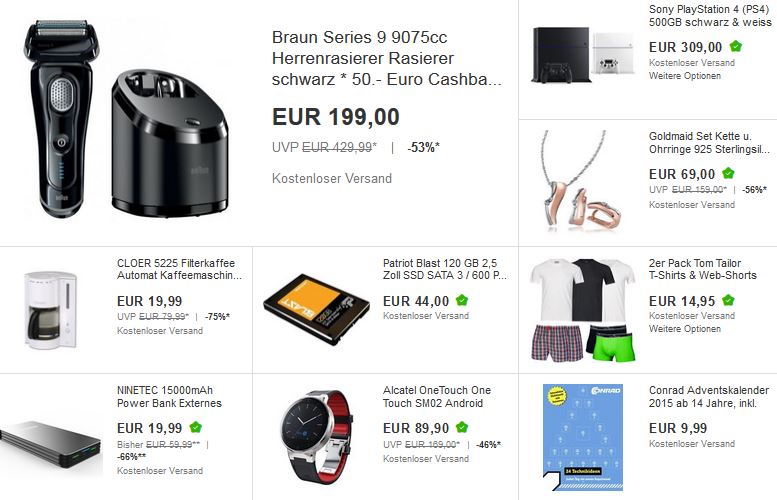The image size is (777, 500).
Task: Open the PlayStation 4 console thumbnail
Action: click(584, 55)
